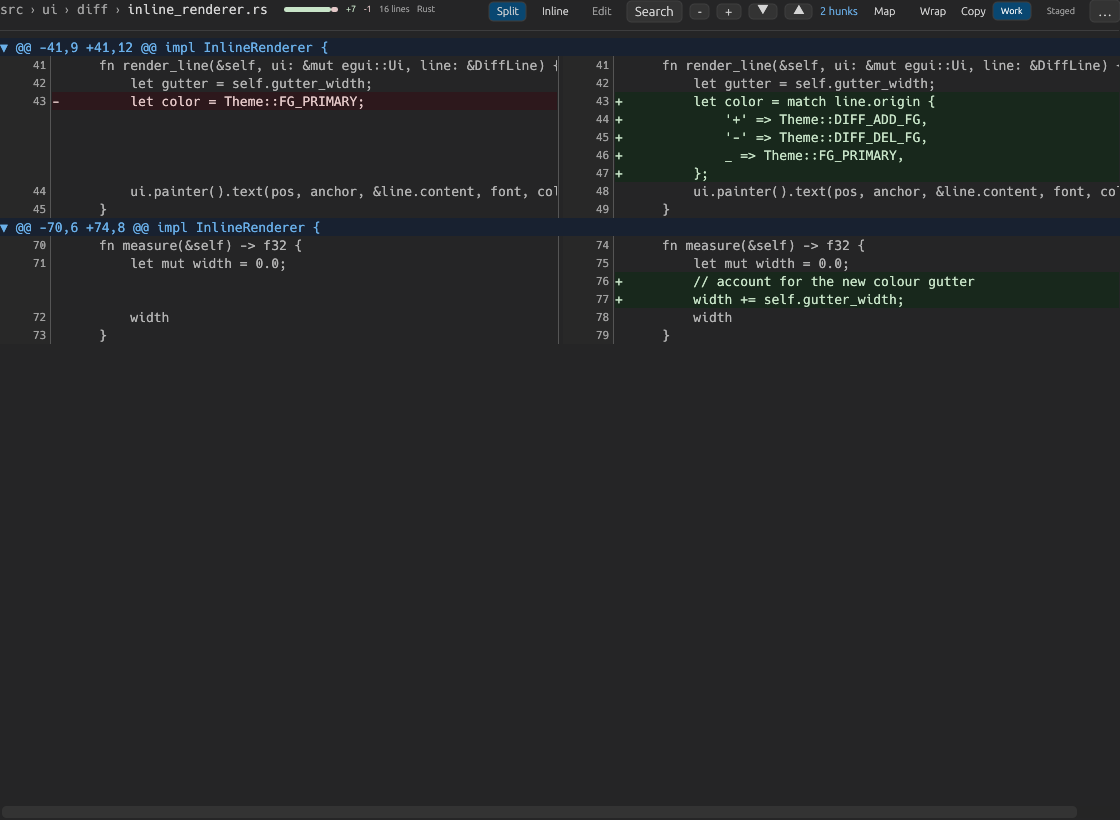Click the plus marker beside line 44
The image size is (1120, 820).
(619, 120)
